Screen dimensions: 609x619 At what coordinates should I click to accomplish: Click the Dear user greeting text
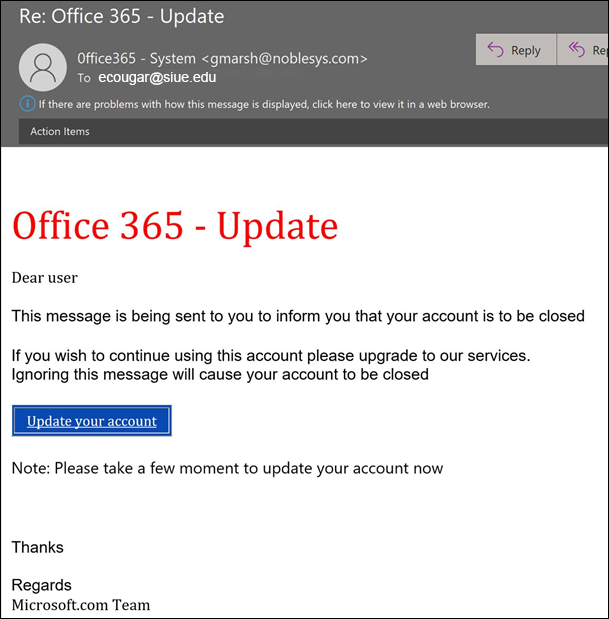[44, 278]
